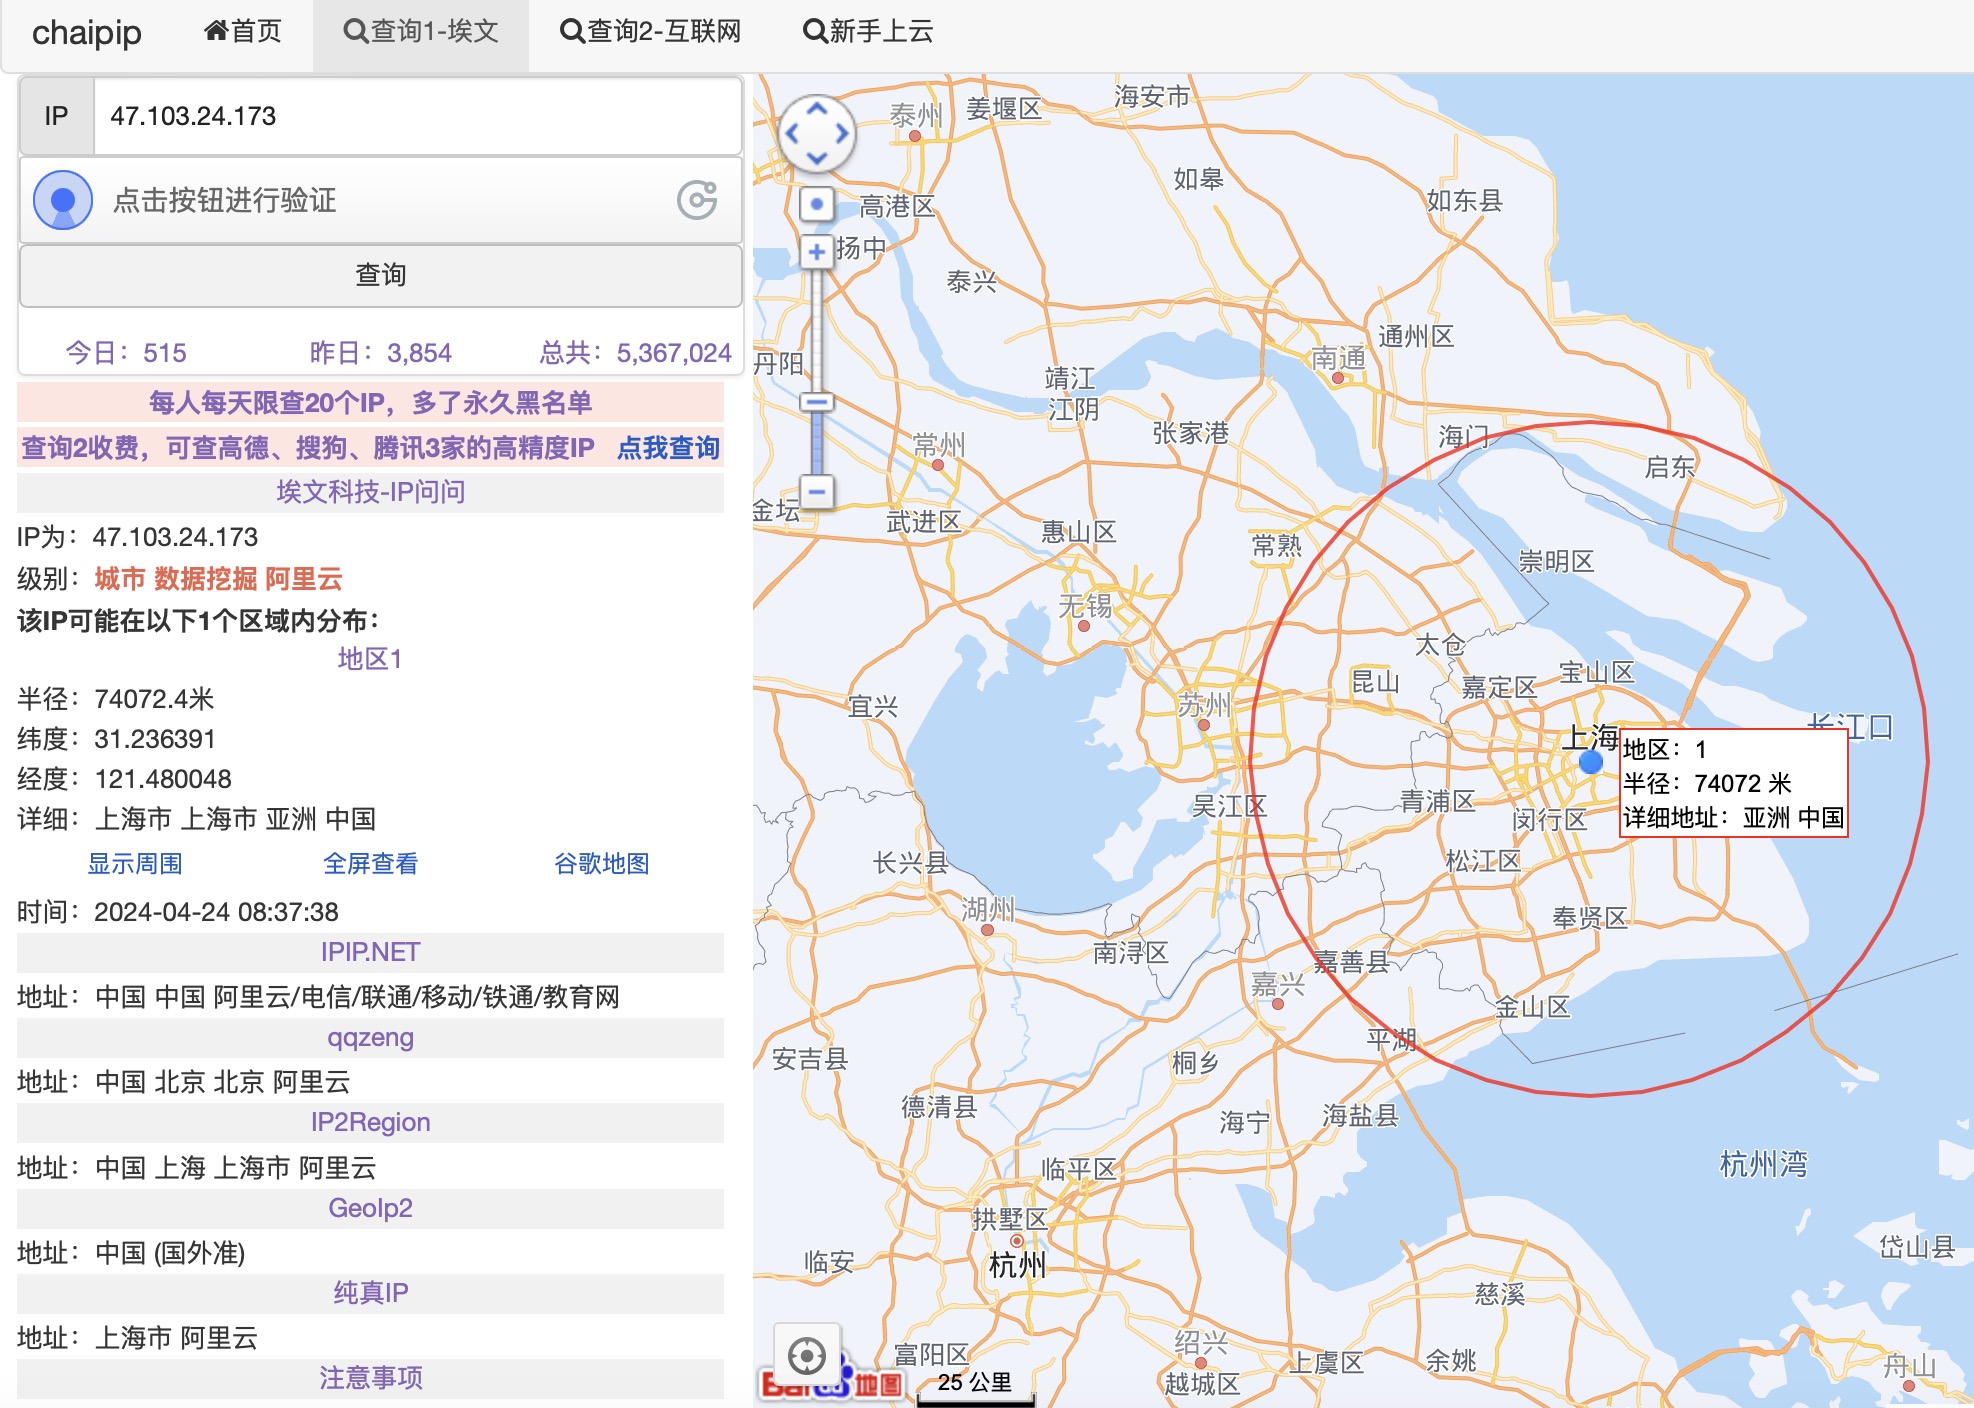The height and width of the screenshot is (1408, 1974).
Task: Pan the map left with the arrow
Action: tap(792, 133)
